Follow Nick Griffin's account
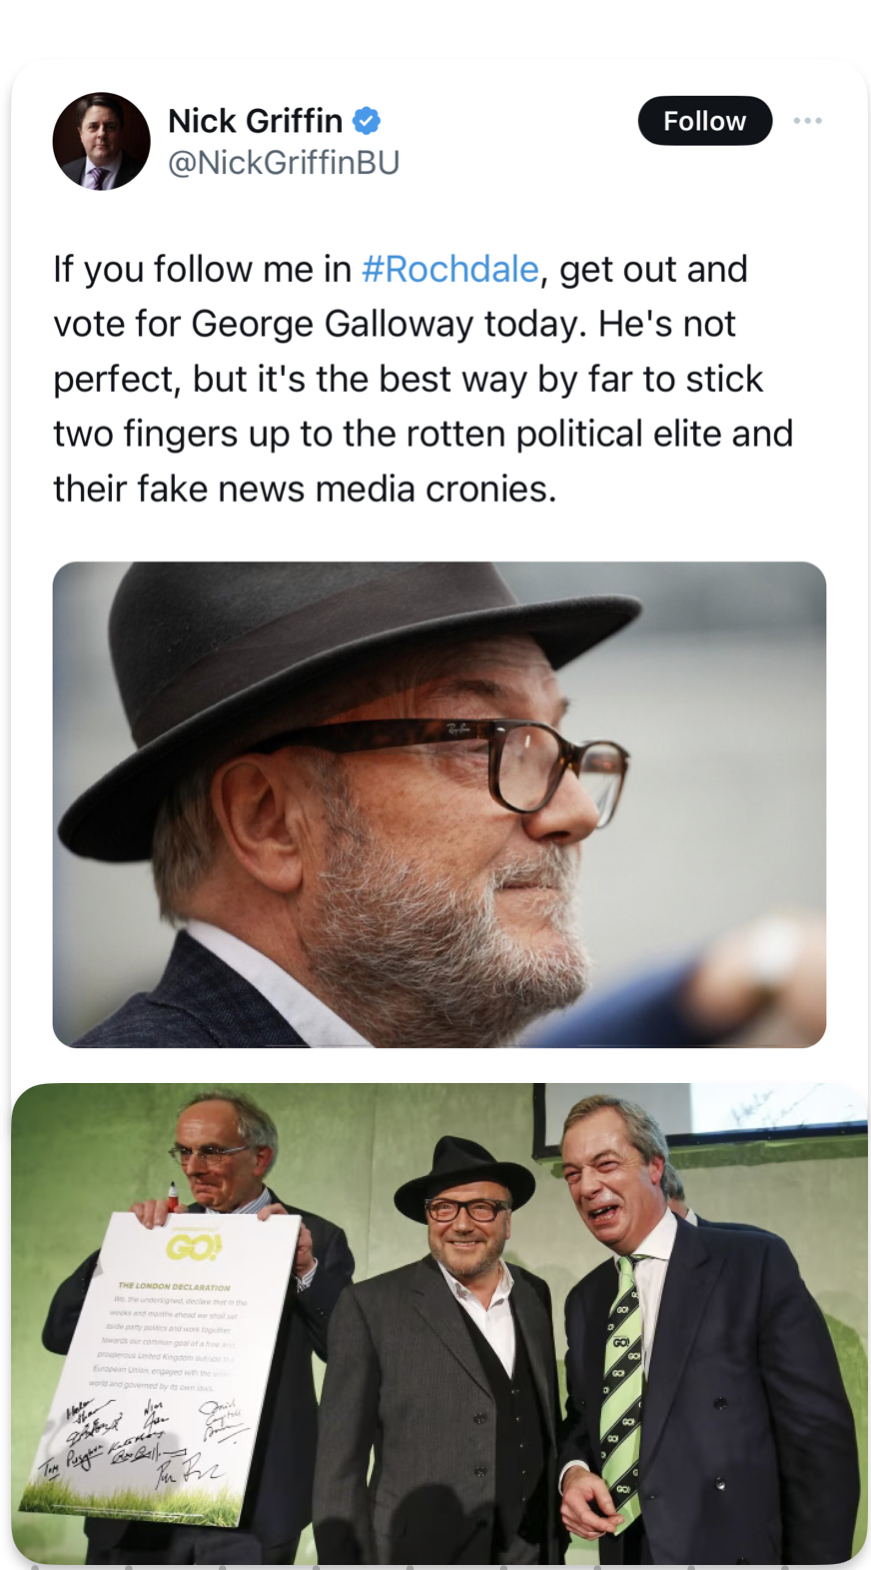Image resolution: width=871 pixels, height=1570 pixels. [705, 121]
